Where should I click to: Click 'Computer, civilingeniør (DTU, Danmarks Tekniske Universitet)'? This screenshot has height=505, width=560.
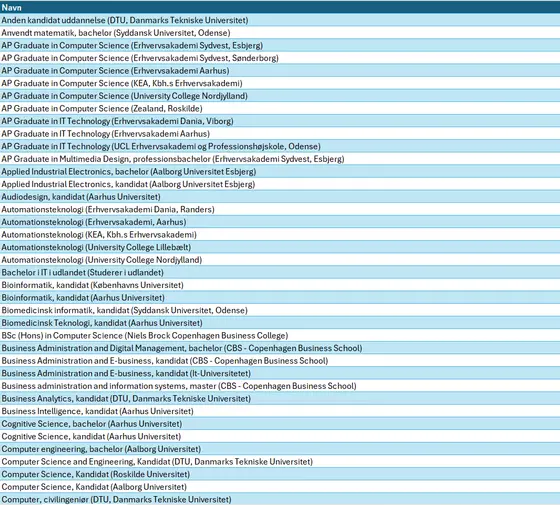click(280, 499)
